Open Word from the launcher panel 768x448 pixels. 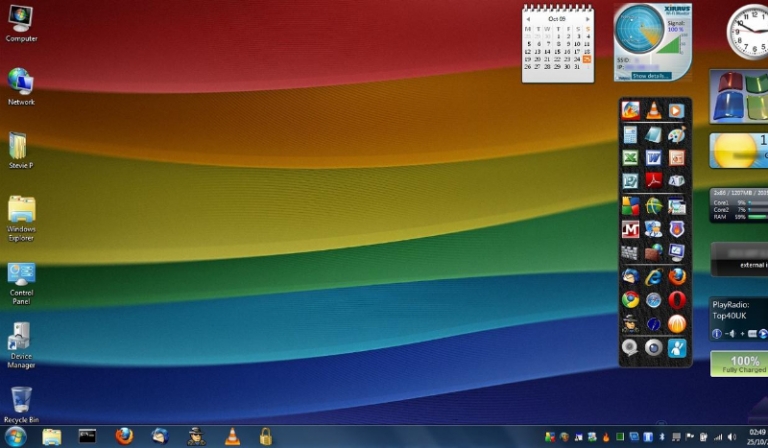pos(654,158)
